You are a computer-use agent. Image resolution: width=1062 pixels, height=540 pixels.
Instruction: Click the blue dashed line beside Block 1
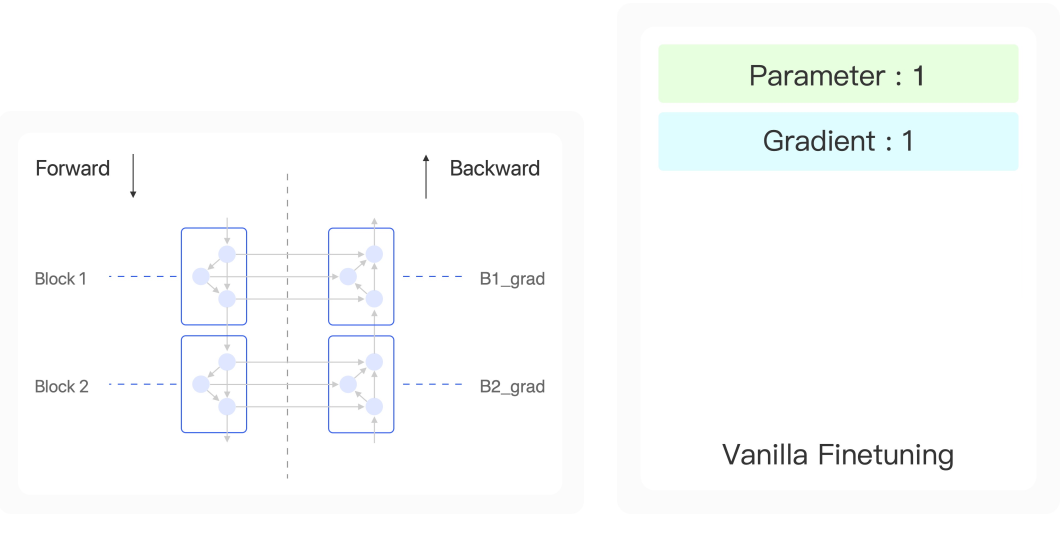(142, 277)
